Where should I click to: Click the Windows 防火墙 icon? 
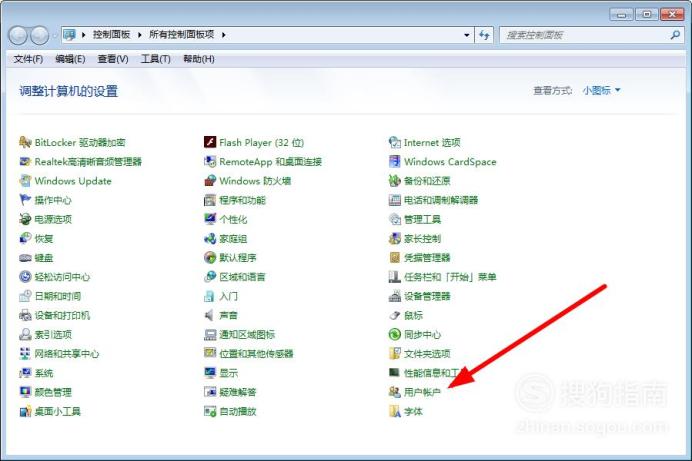(210, 181)
